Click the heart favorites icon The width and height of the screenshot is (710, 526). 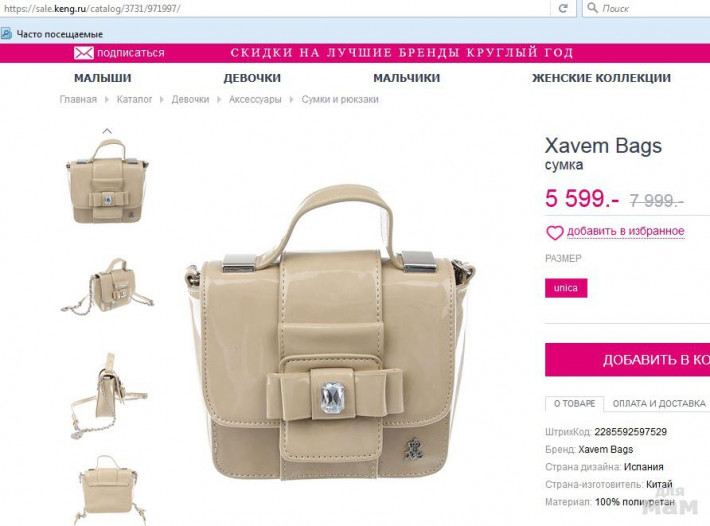pos(555,233)
